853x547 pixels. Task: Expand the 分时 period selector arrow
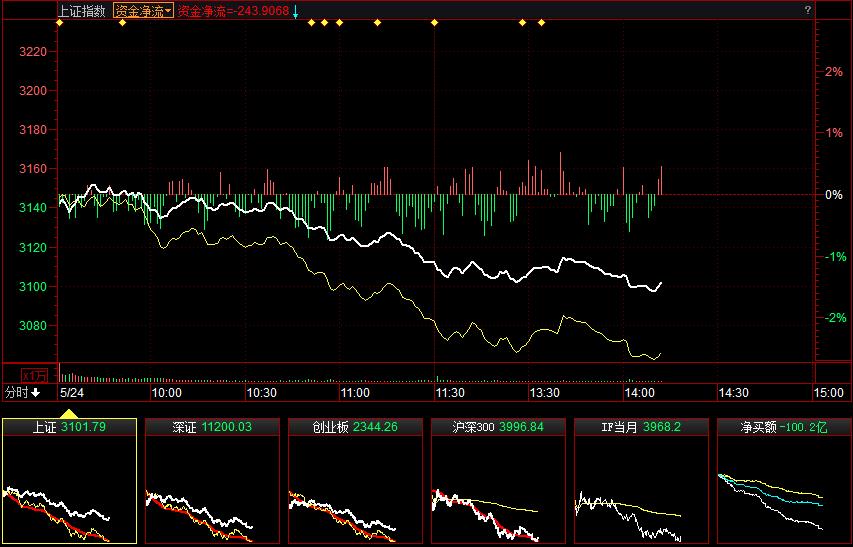pos(36,392)
